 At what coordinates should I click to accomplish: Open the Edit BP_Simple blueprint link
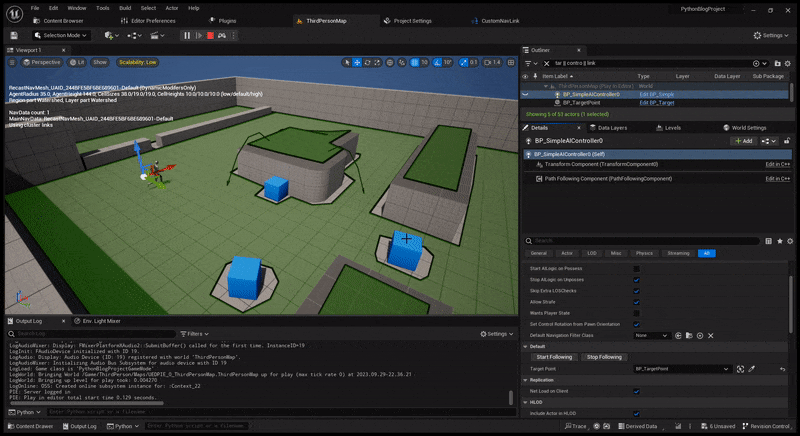pyautogui.click(x=657, y=94)
